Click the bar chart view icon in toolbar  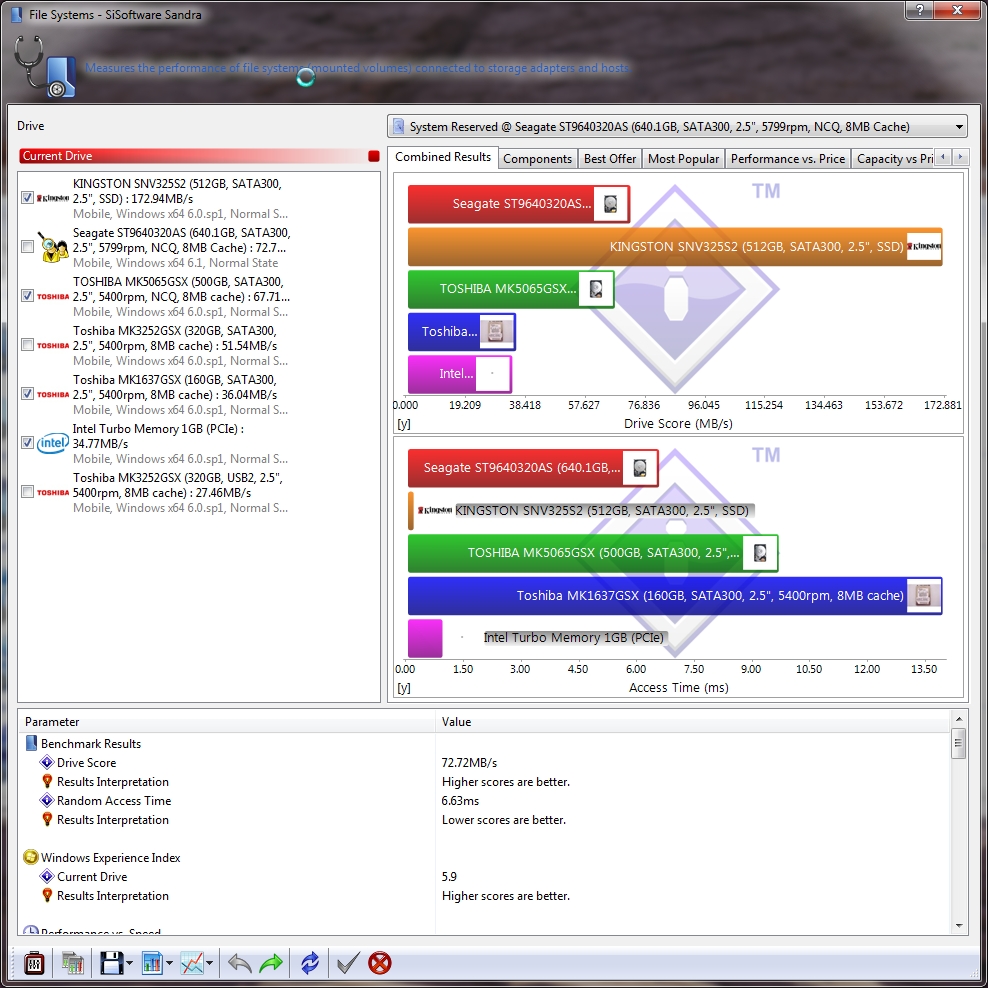pyautogui.click(x=152, y=963)
